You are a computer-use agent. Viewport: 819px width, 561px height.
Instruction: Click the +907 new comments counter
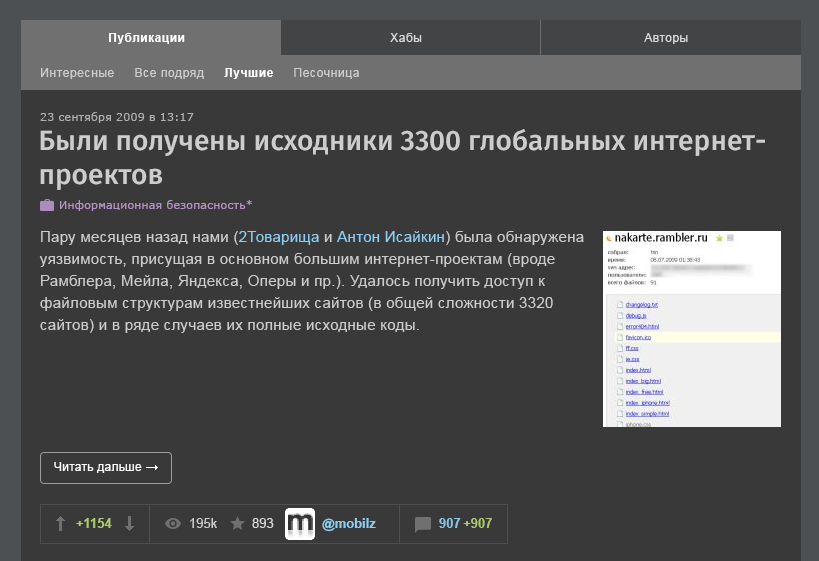pos(478,523)
